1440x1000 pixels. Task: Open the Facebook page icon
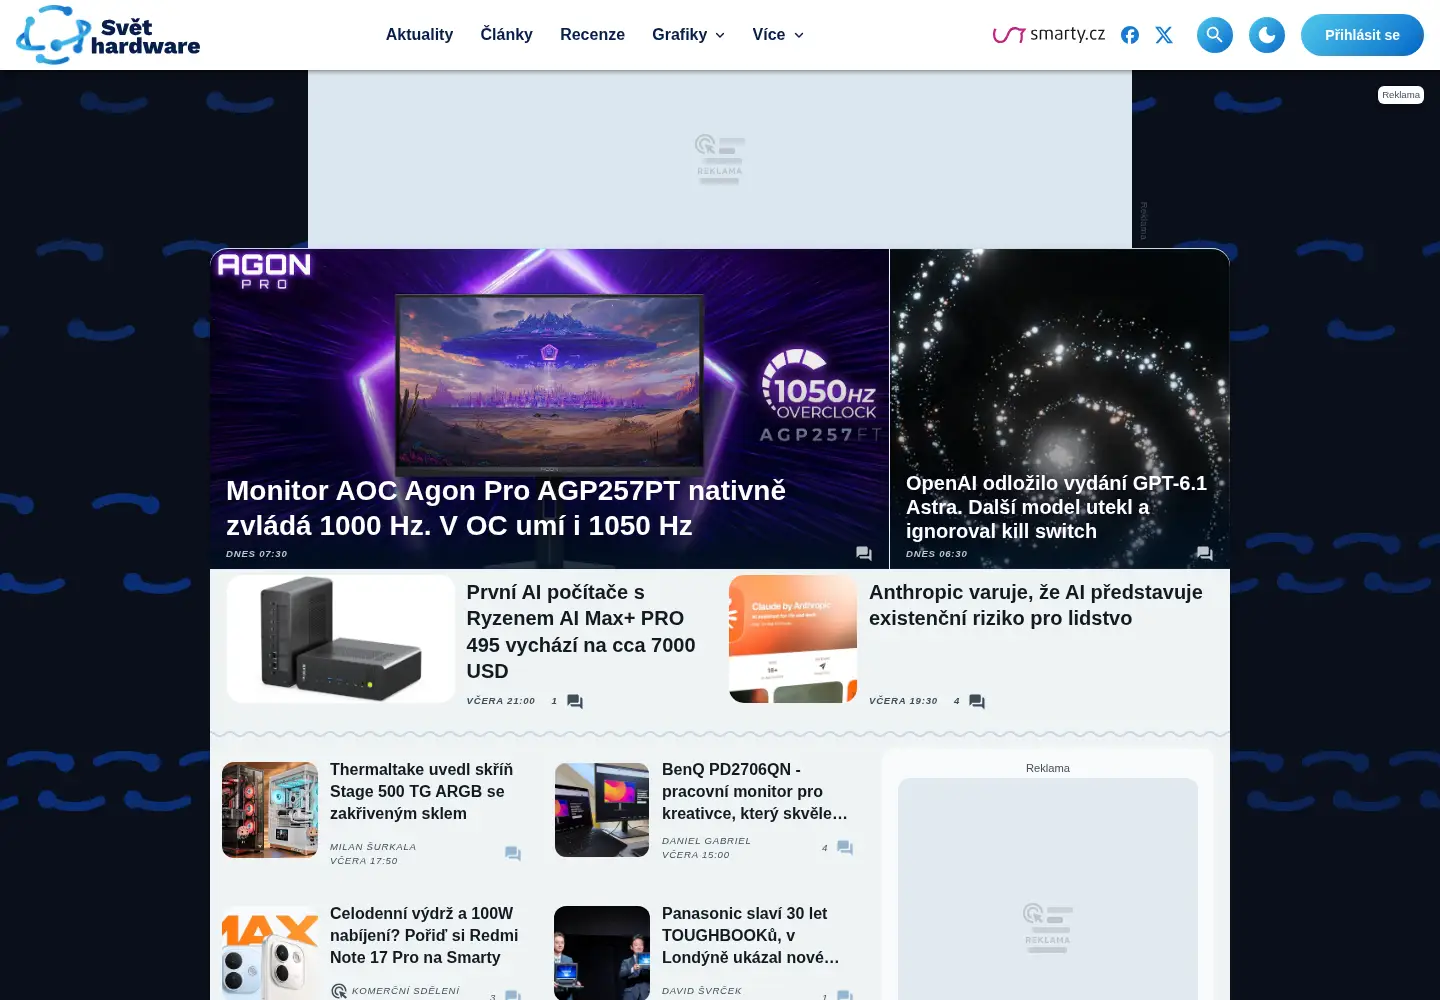pos(1130,35)
